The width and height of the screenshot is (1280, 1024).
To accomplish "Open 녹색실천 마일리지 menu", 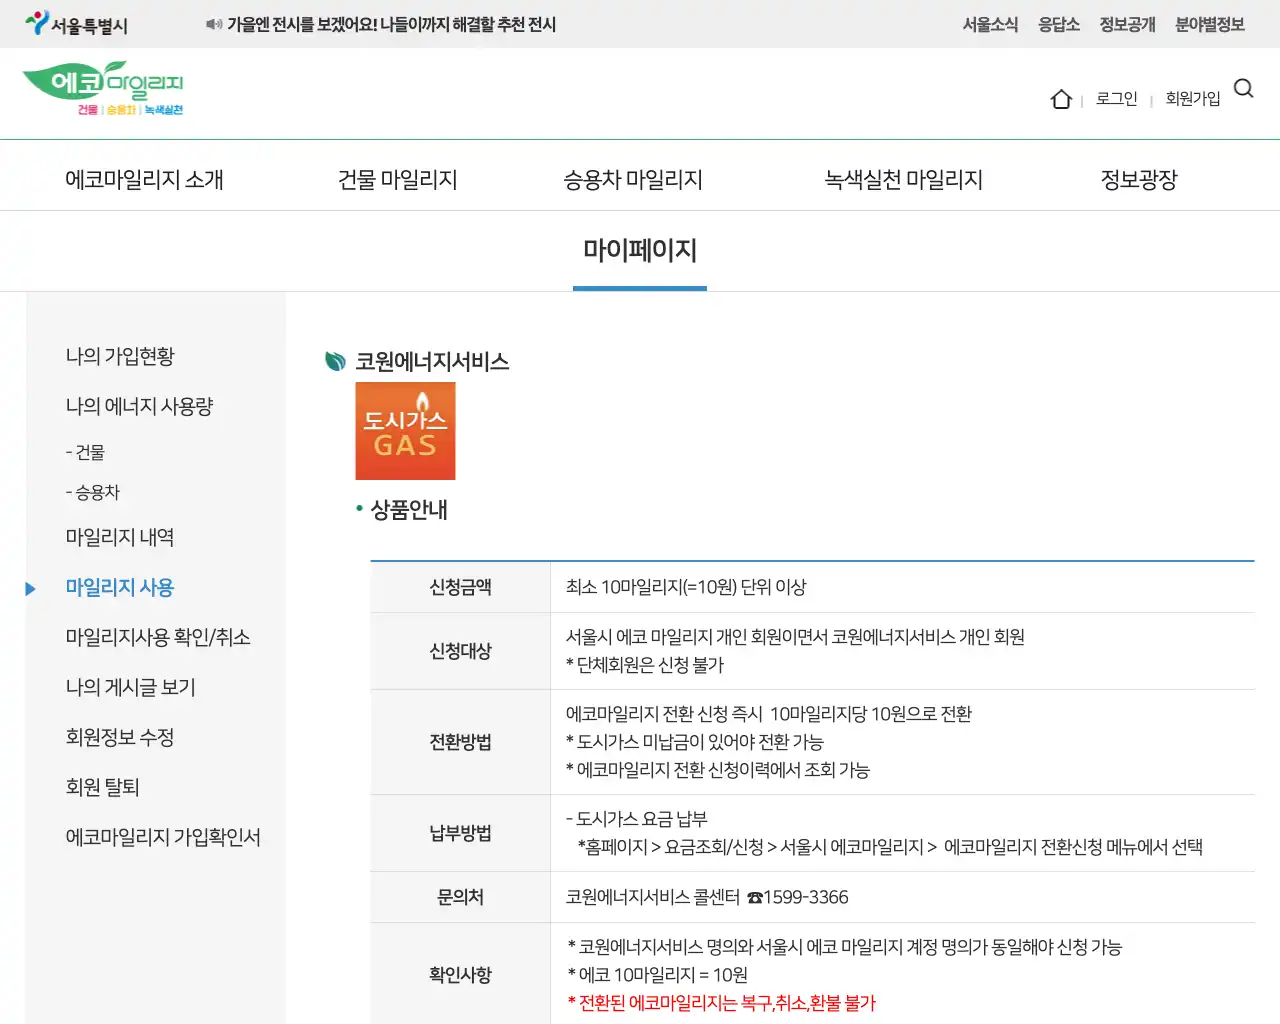I will point(903,180).
